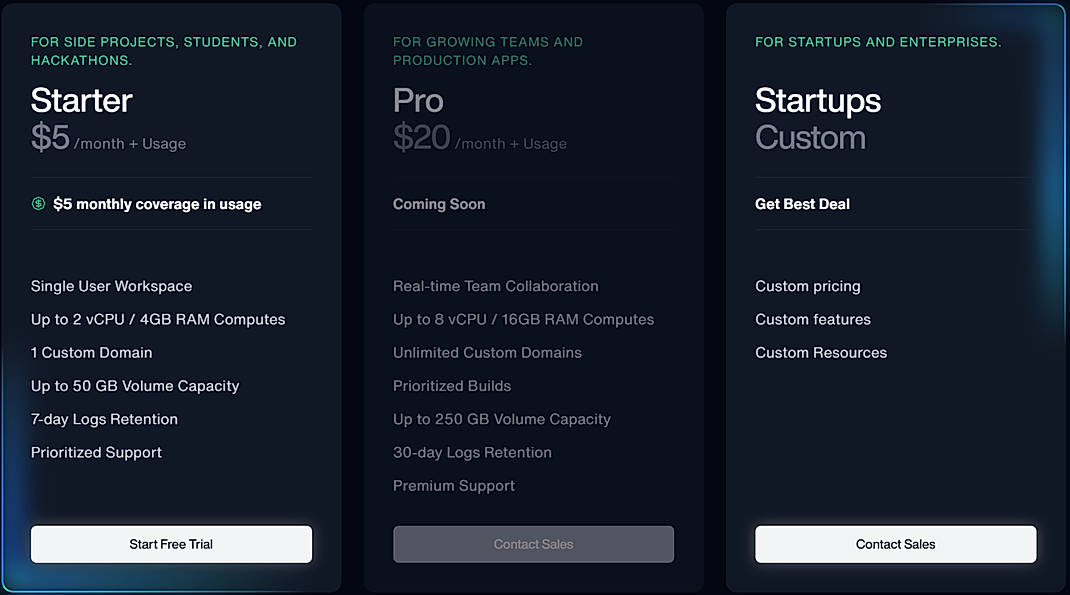Click "/month + Usage" beside the $20 price
1070x595 pixels.
[x=510, y=144]
